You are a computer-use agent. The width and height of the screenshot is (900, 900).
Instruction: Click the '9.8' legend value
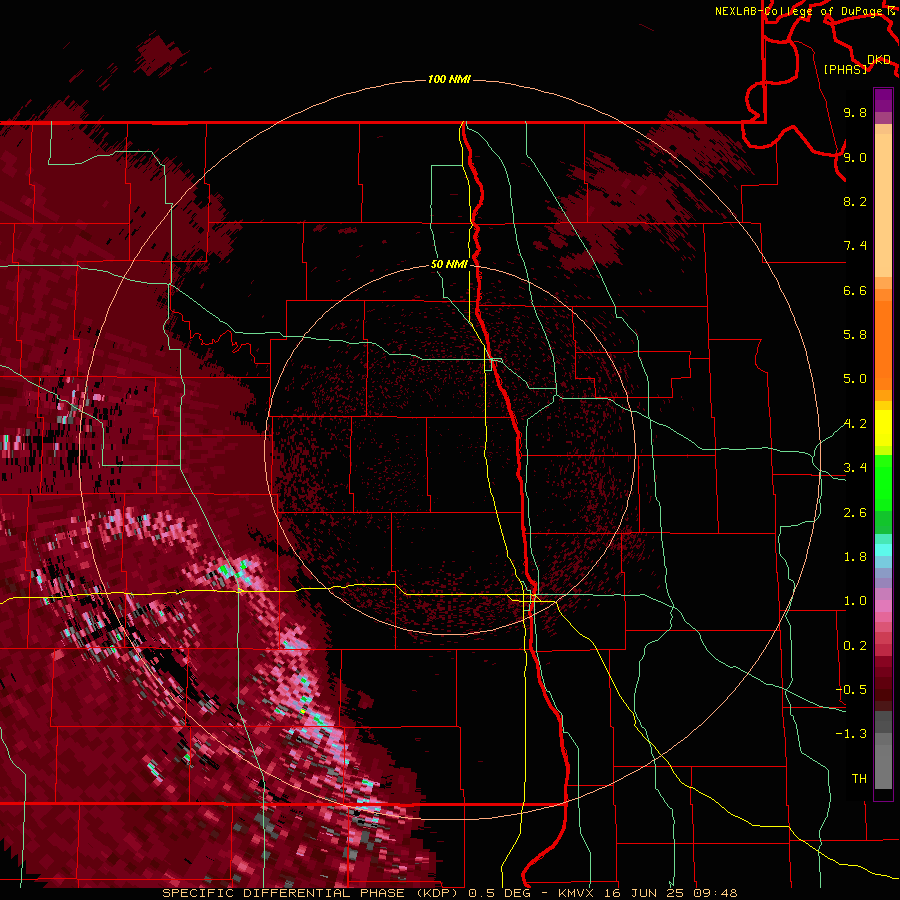(855, 112)
